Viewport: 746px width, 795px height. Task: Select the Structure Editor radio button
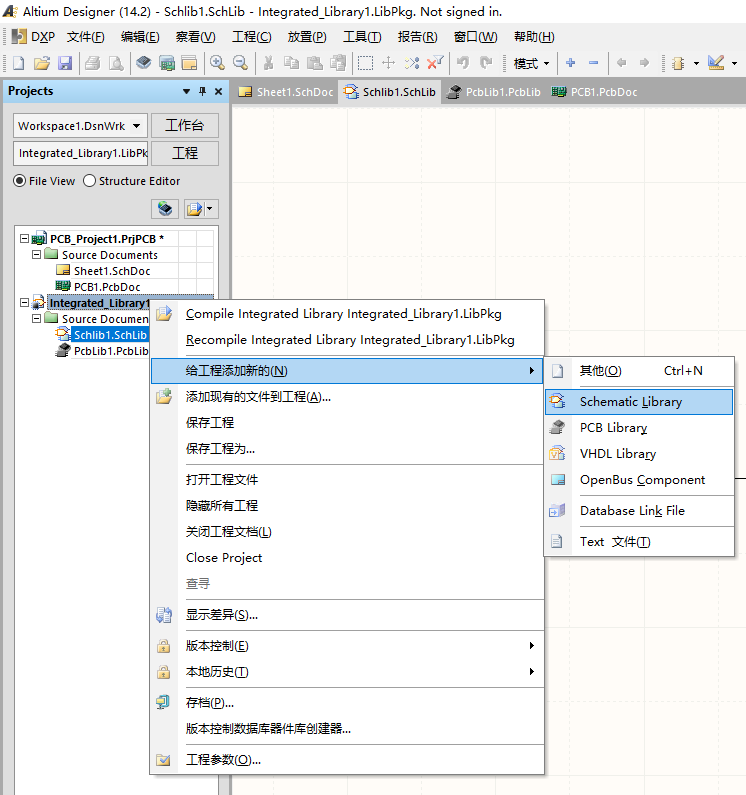point(89,181)
